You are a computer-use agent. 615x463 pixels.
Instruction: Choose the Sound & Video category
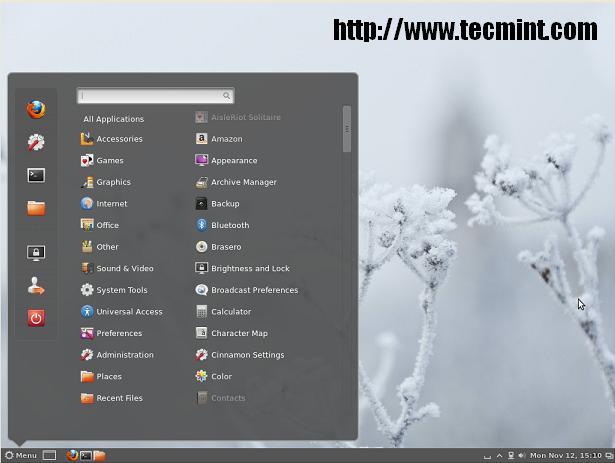click(x=124, y=269)
